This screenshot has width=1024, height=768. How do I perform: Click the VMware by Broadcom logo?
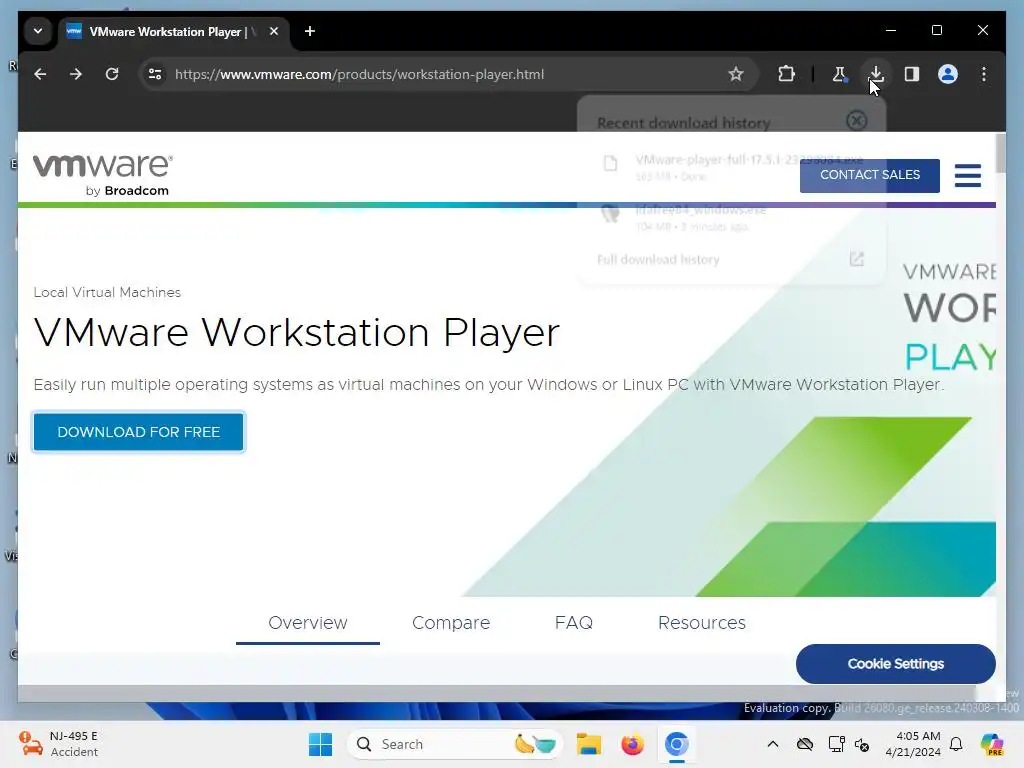[x=103, y=174]
